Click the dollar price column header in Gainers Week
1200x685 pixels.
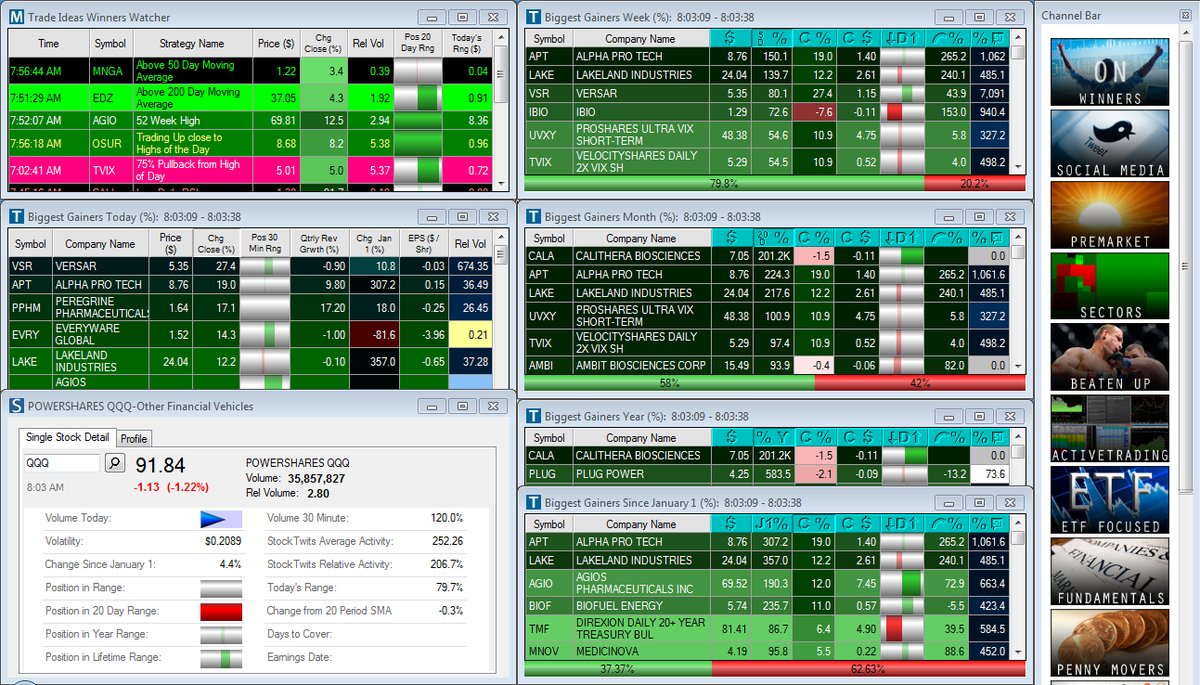click(735, 38)
